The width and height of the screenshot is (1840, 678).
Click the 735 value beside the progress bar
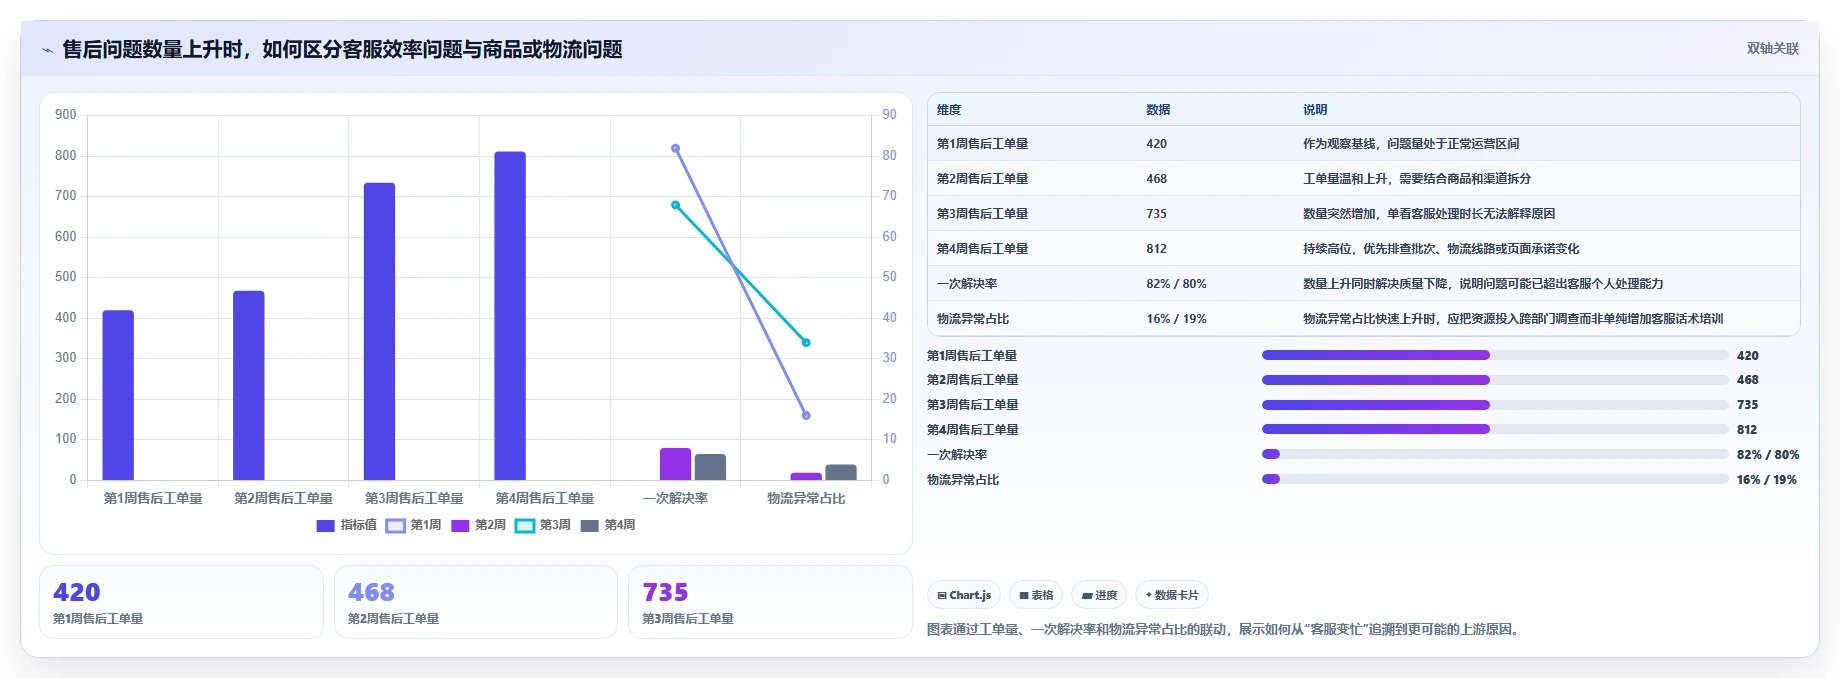coord(1747,405)
